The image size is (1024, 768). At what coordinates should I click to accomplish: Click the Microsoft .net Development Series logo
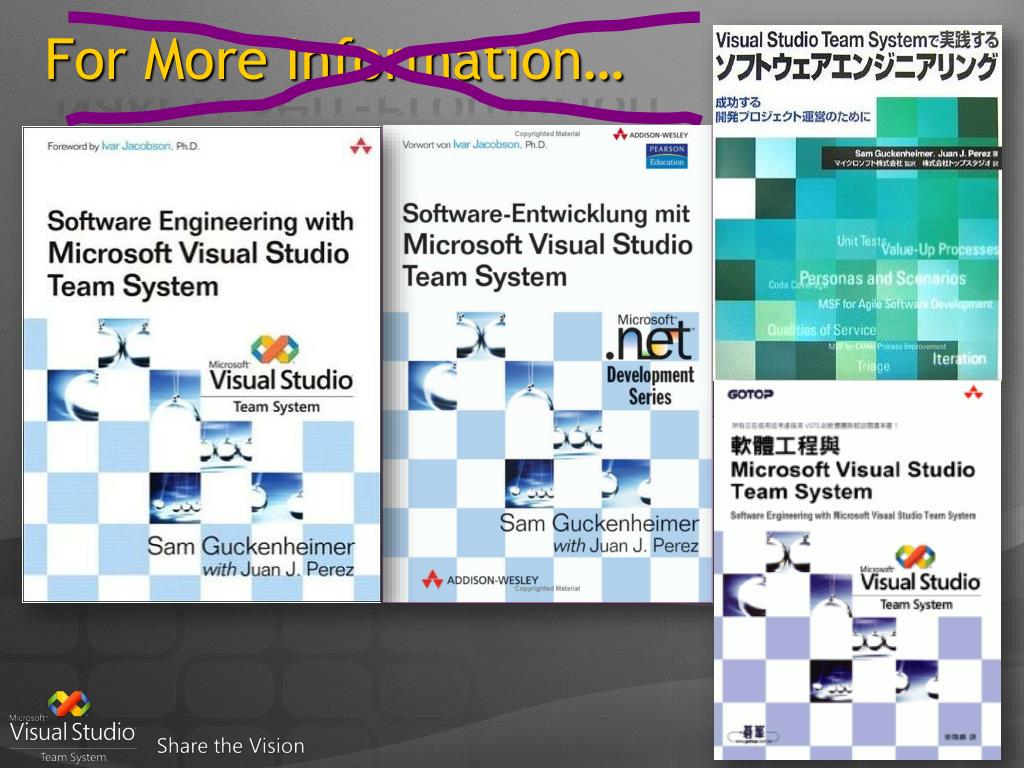coord(650,360)
